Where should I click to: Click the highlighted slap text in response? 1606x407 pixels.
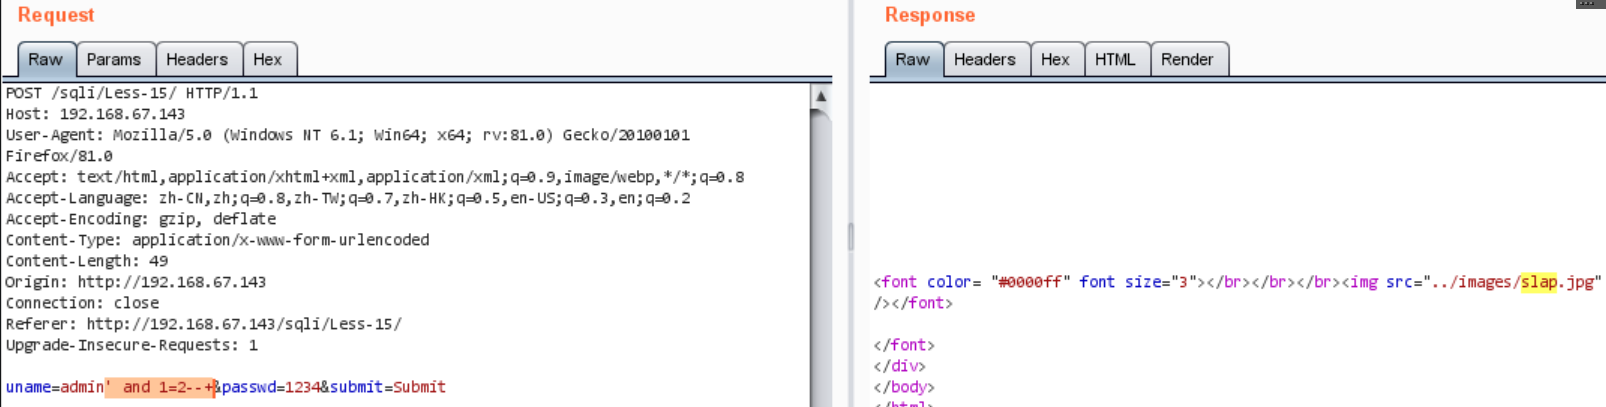pyautogui.click(x=1539, y=282)
